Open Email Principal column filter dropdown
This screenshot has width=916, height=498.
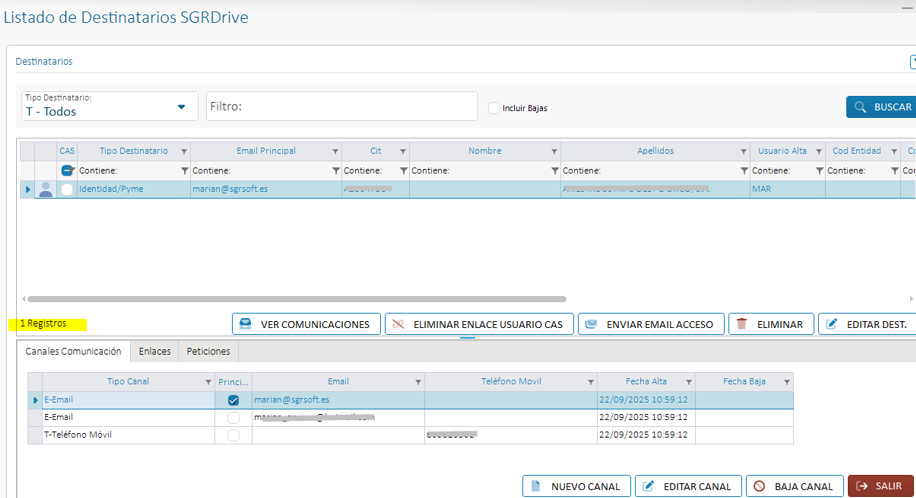pos(334,151)
